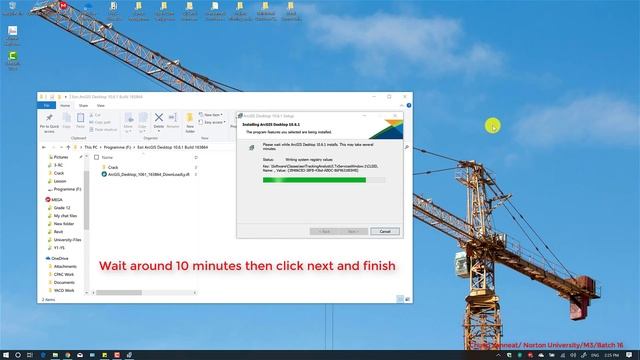Click the navigation pane vertical scrollbar

(86, 200)
